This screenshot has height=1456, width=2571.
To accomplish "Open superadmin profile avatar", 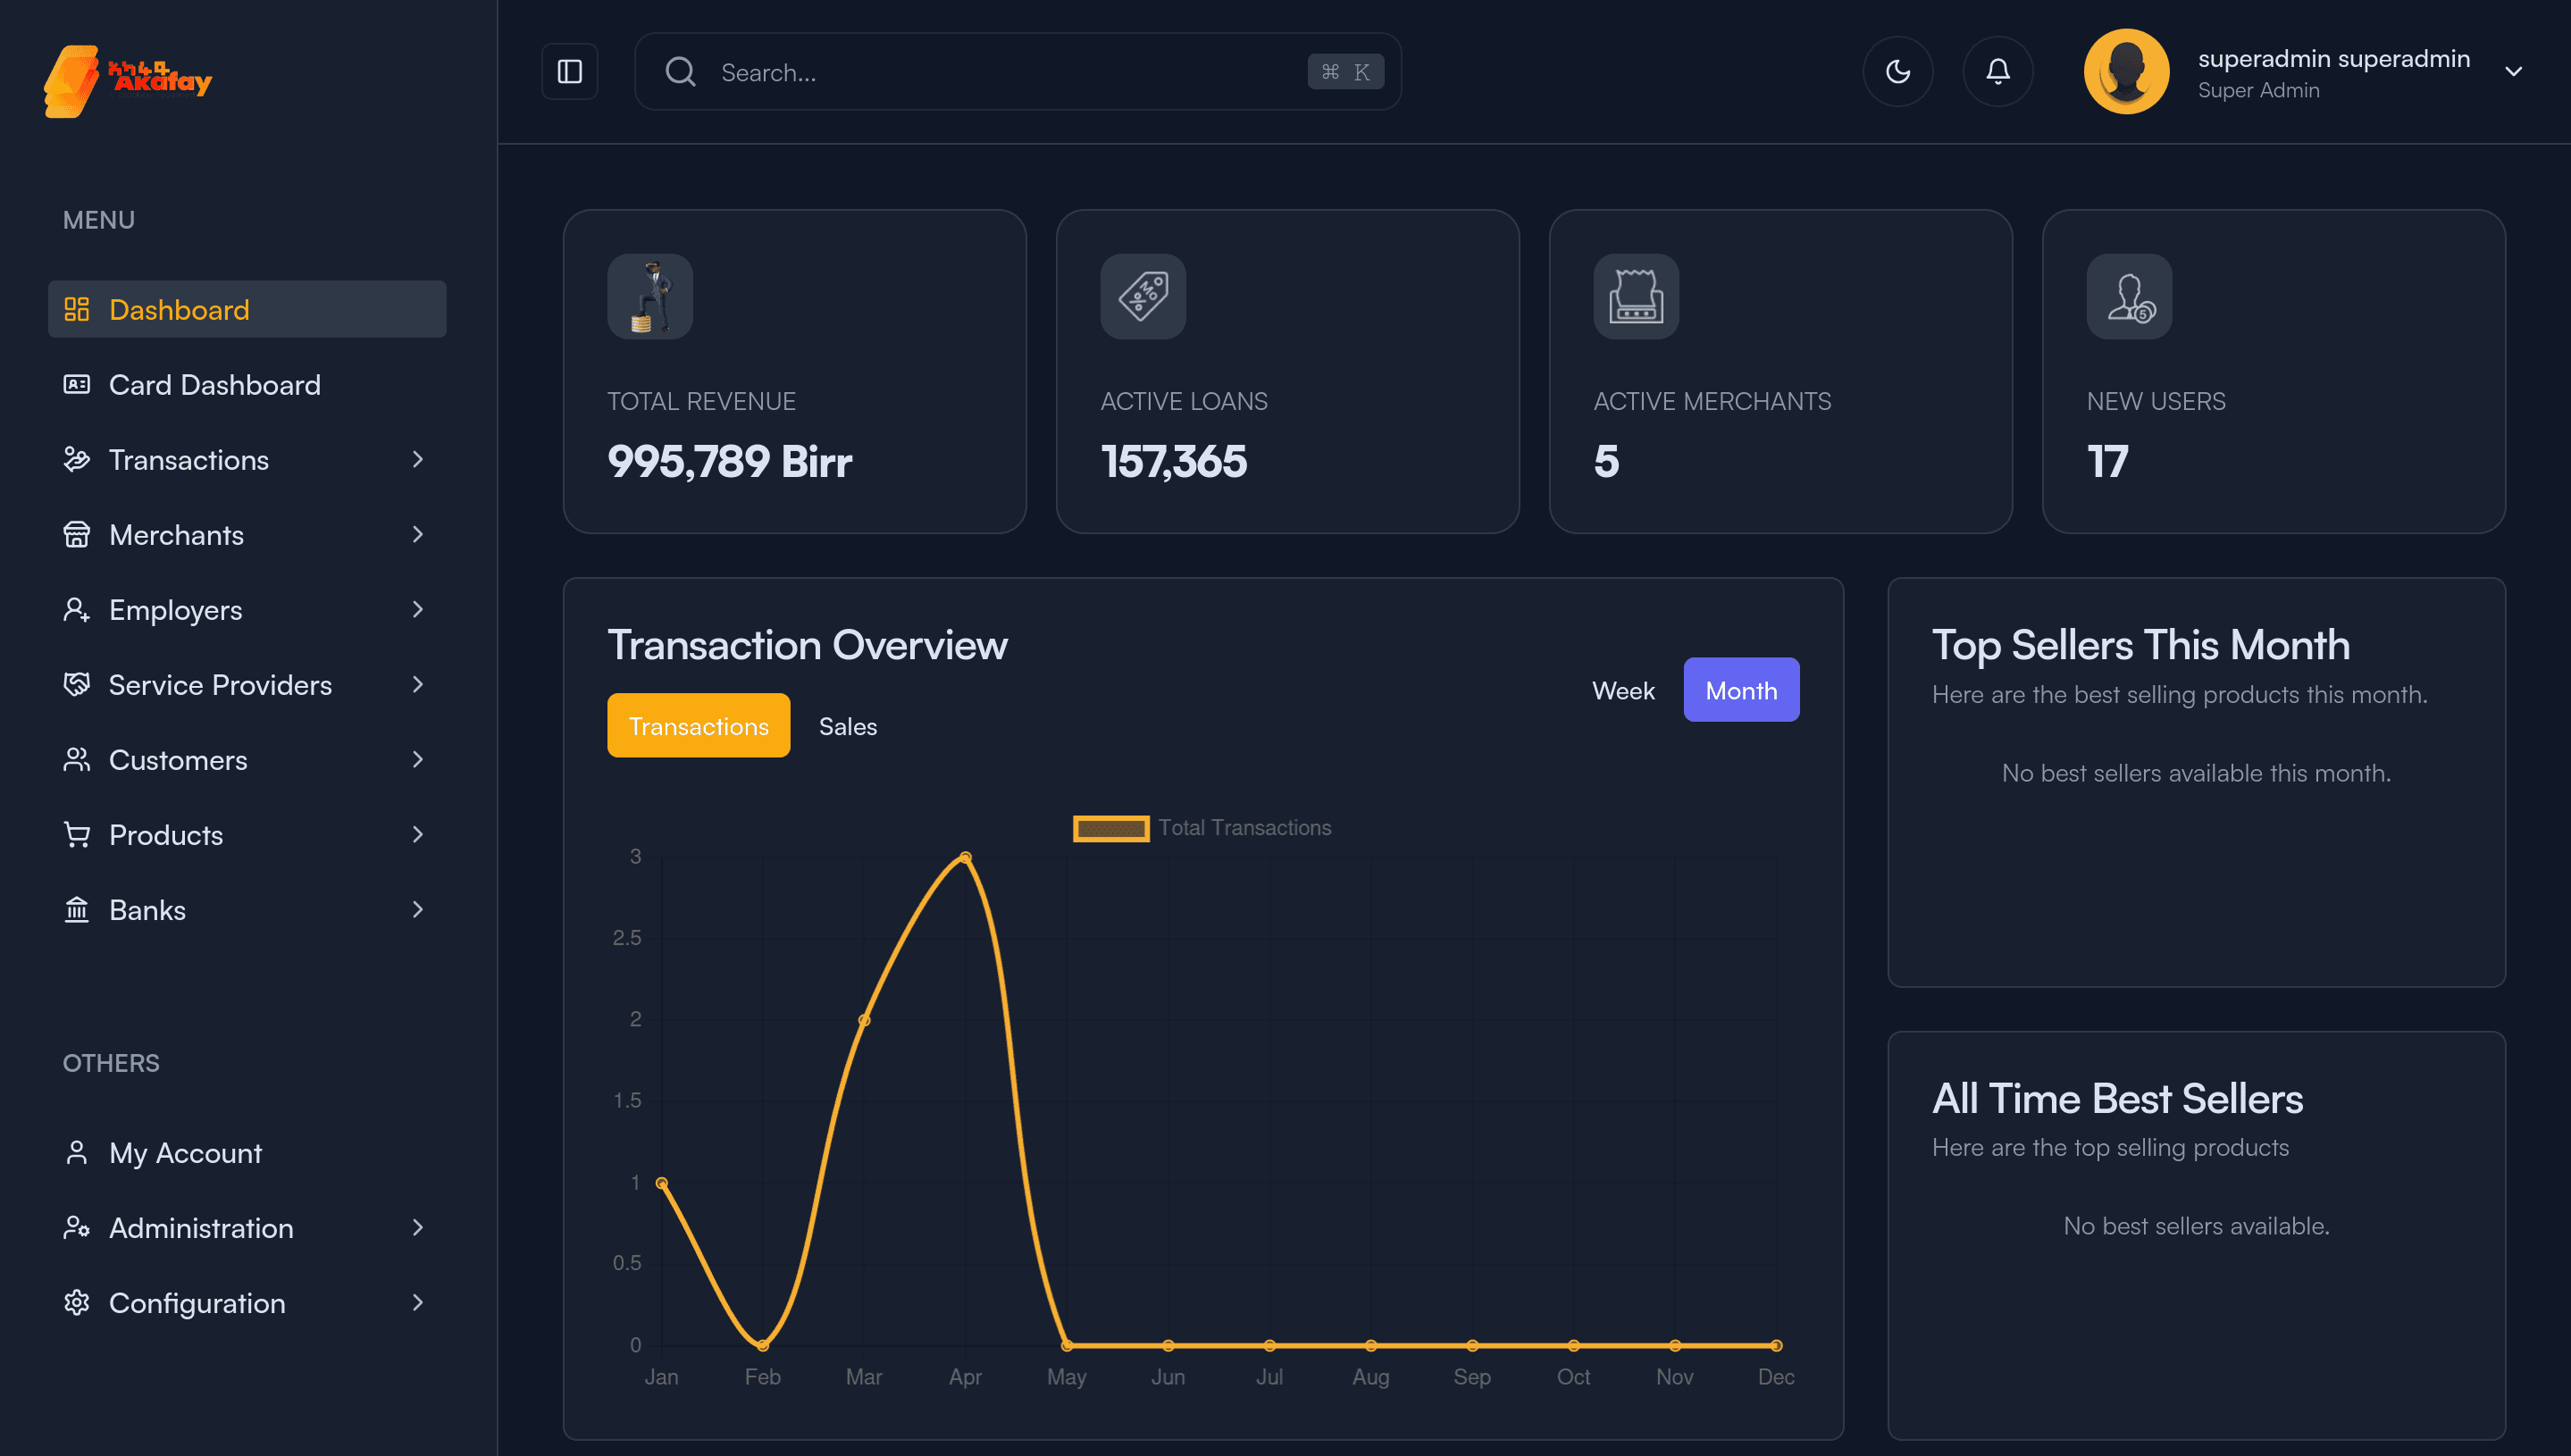I will pos(2126,72).
